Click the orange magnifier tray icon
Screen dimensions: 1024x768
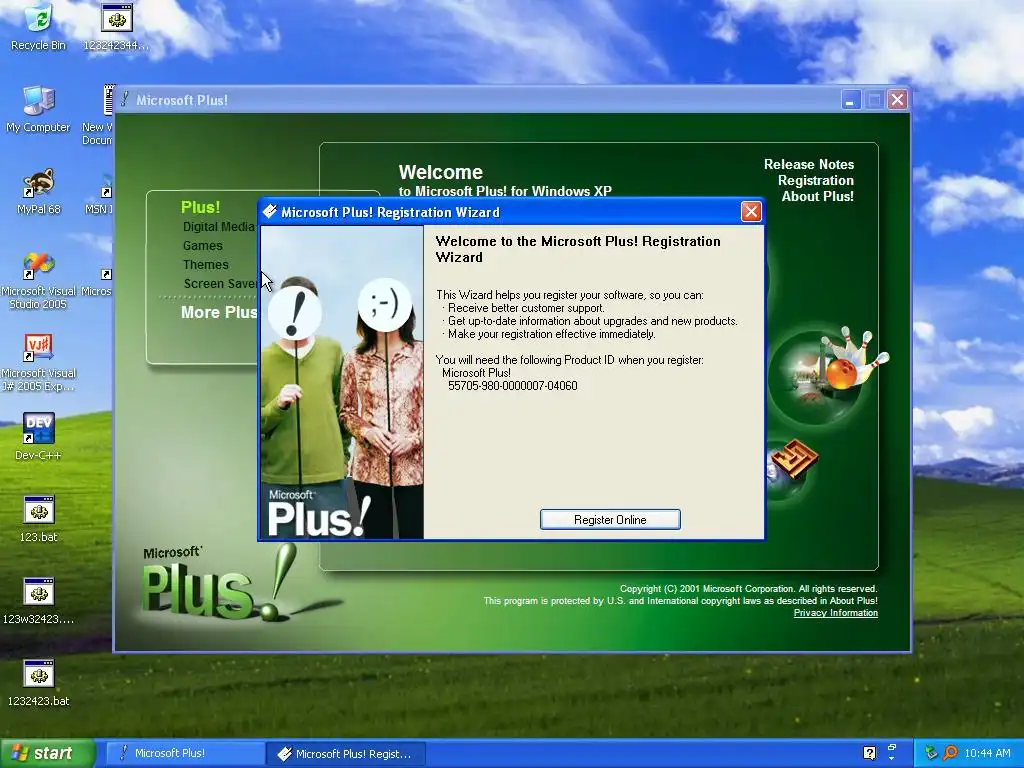coord(950,753)
